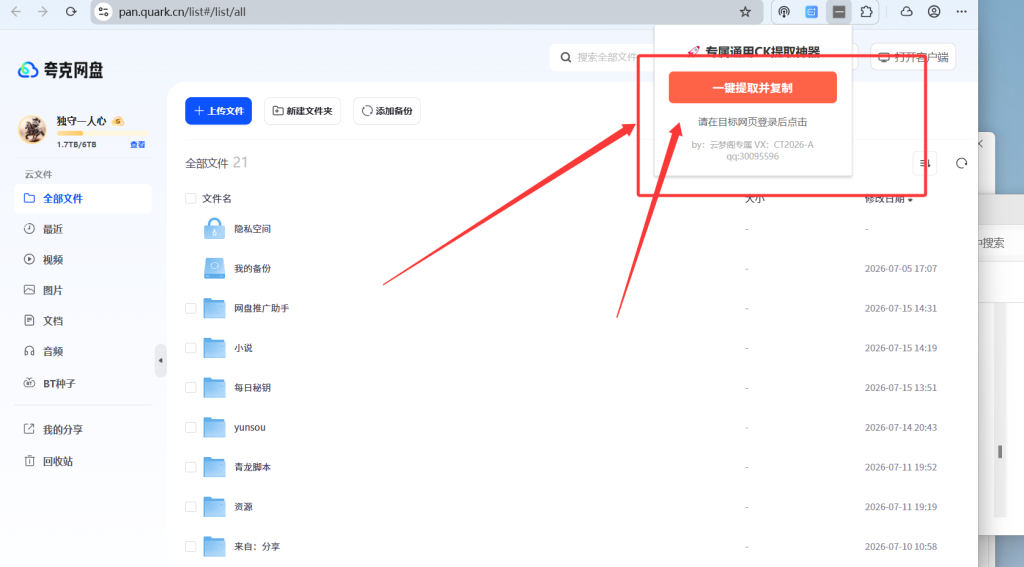1024x567 pixels.
Task: Click the 每日秘钥 folder name
Action: click(253, 388)
